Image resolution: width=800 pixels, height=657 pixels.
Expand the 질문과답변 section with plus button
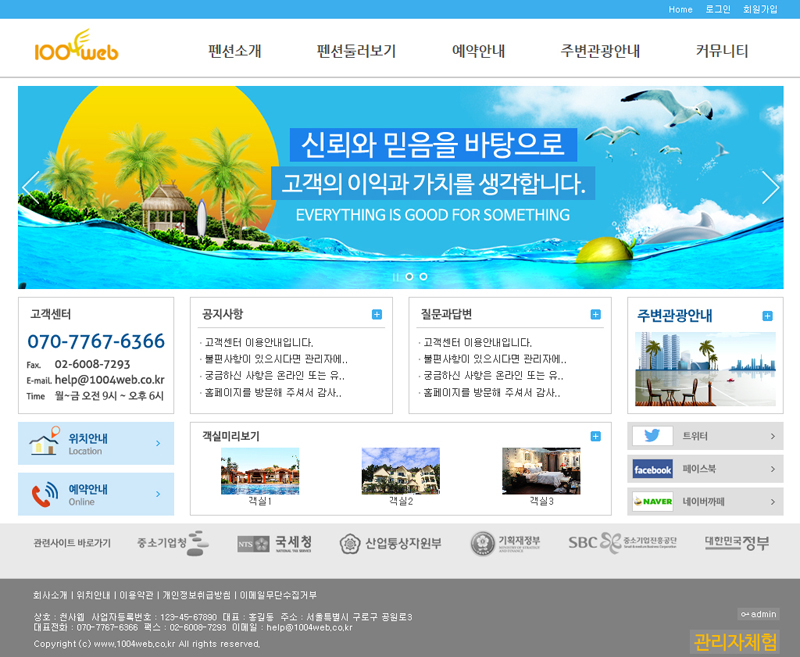pos(596,315)
